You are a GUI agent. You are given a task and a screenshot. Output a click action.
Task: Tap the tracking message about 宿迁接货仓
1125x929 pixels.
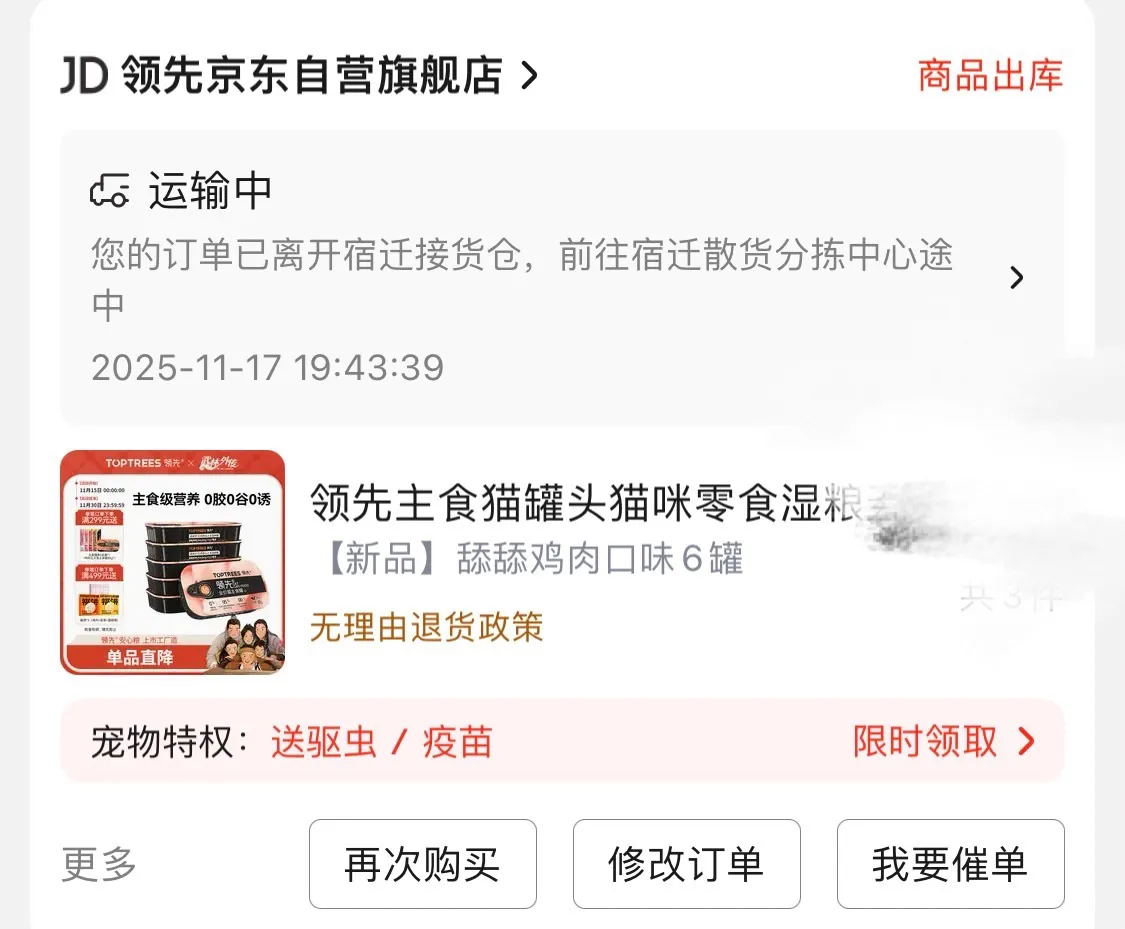point(522,279)
